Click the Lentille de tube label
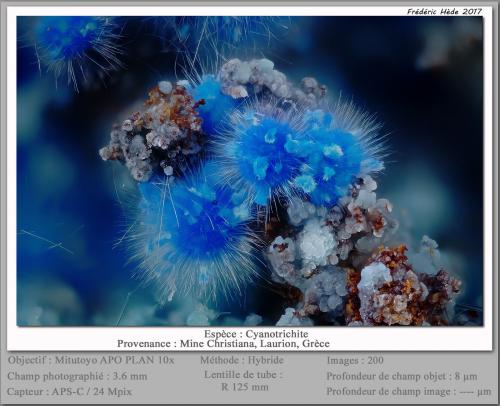500x406 pixels. point(243,375)
